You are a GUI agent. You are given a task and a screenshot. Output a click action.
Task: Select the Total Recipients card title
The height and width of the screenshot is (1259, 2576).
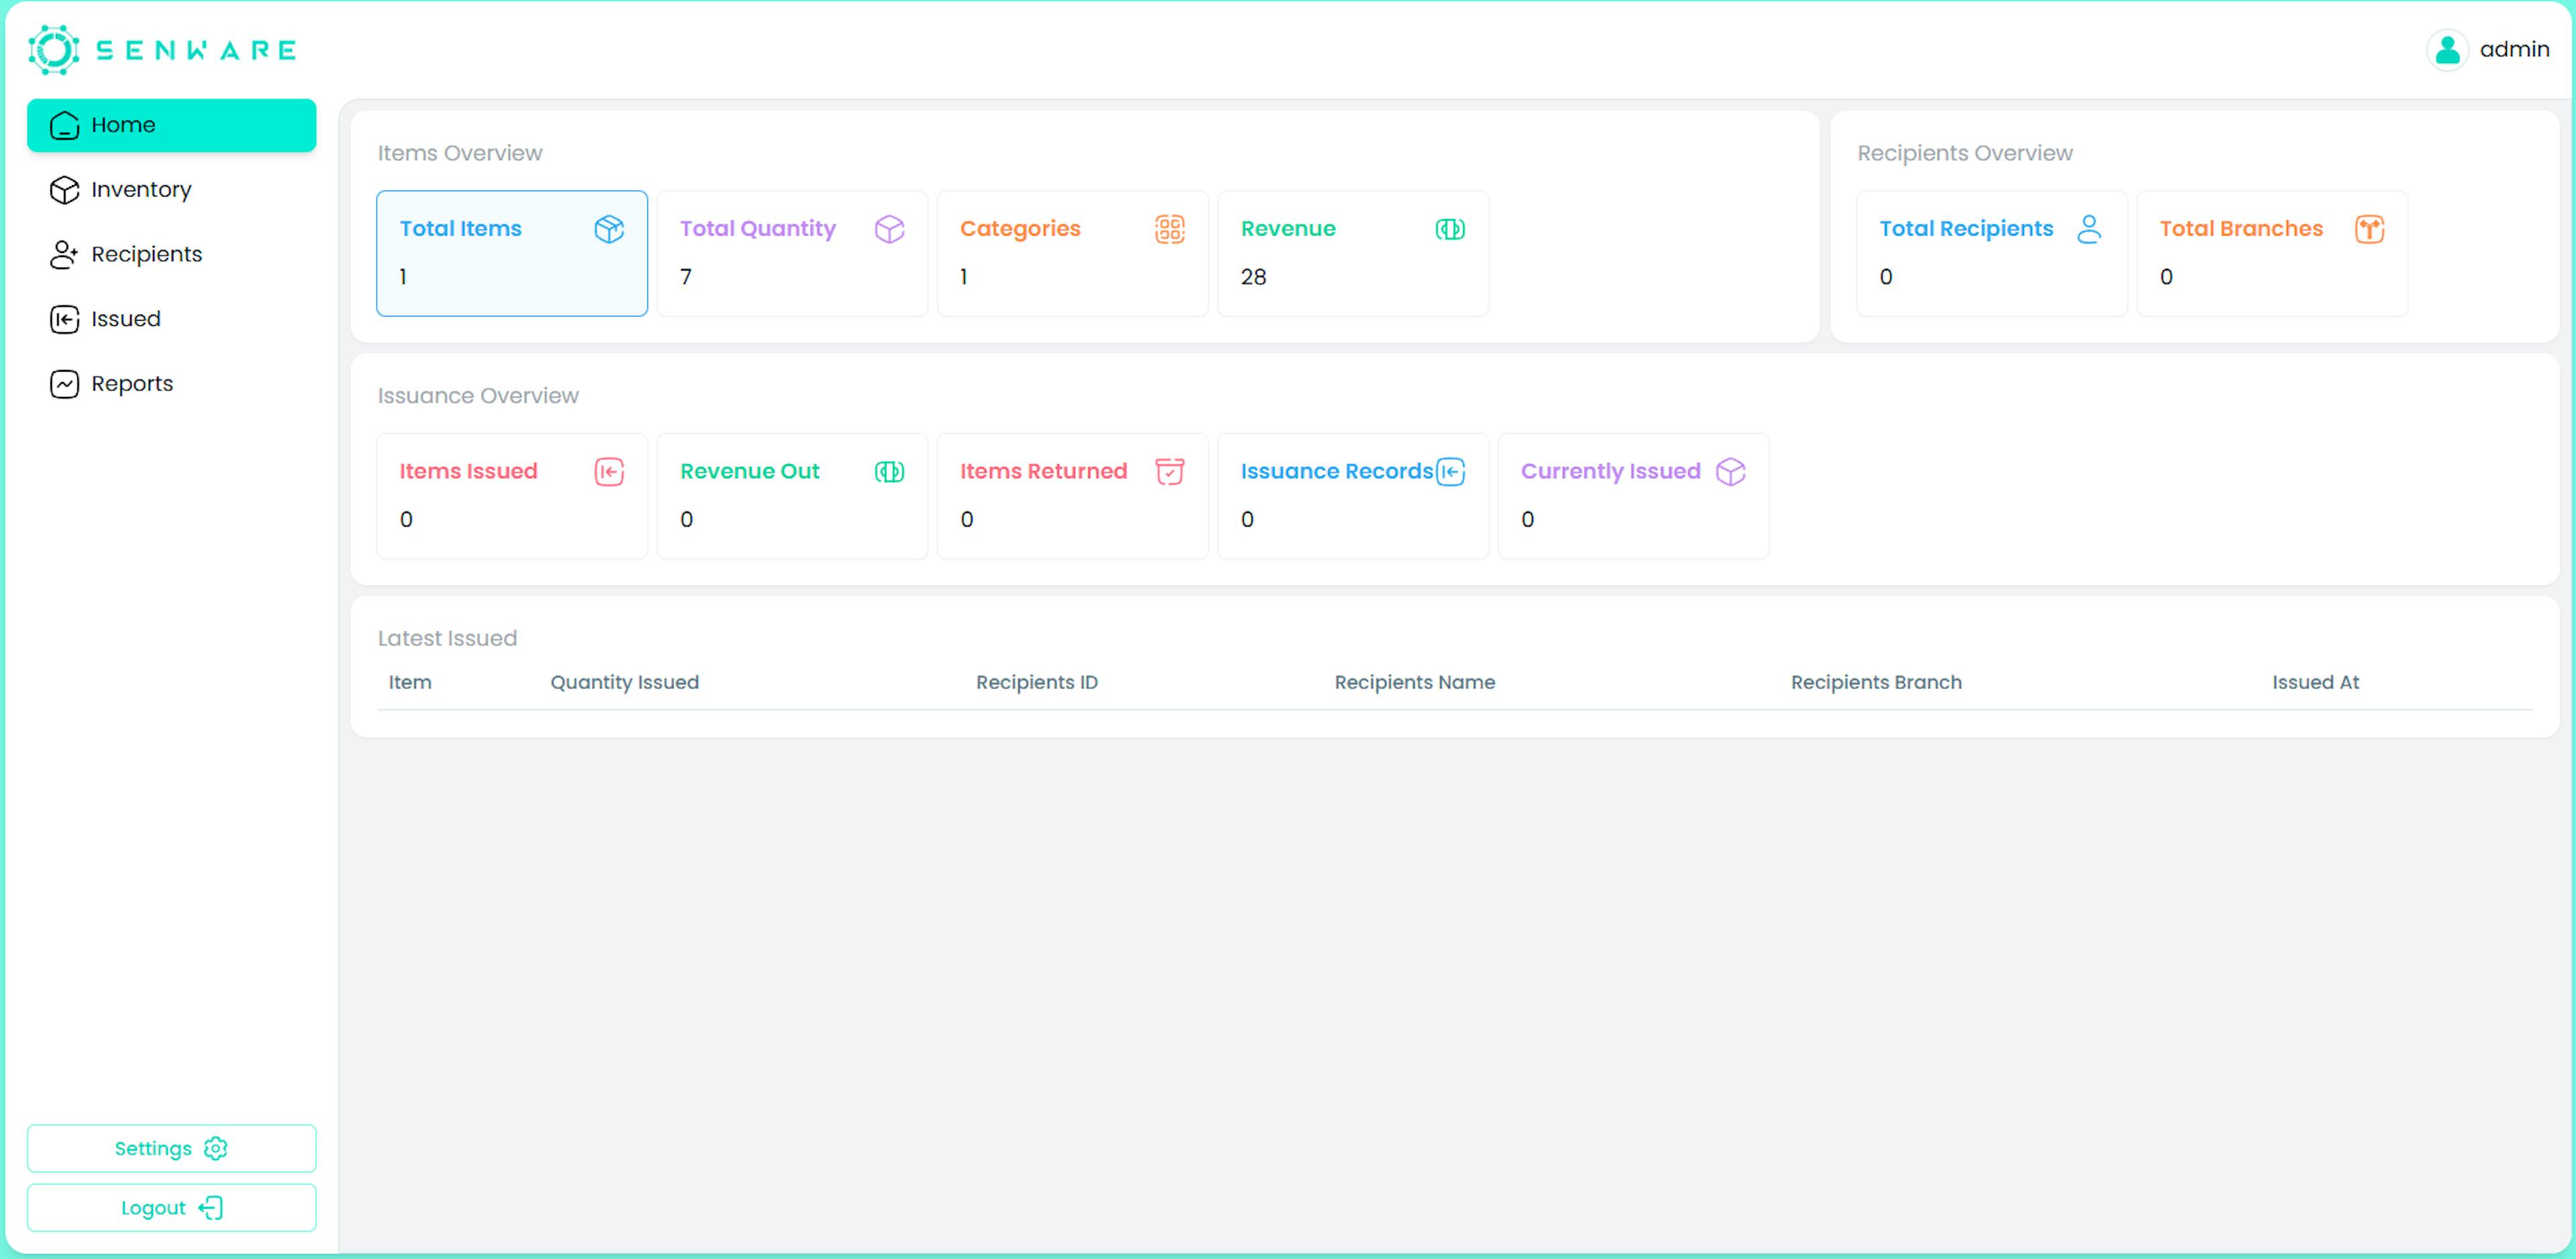click(1966, 229)
